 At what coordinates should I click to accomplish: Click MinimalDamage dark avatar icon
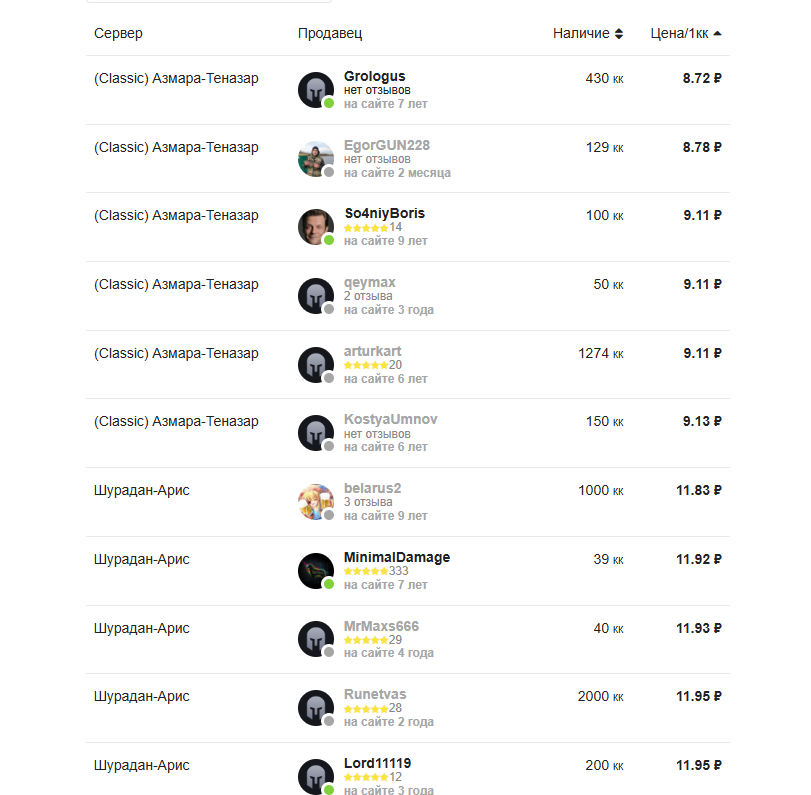(315, 571)
